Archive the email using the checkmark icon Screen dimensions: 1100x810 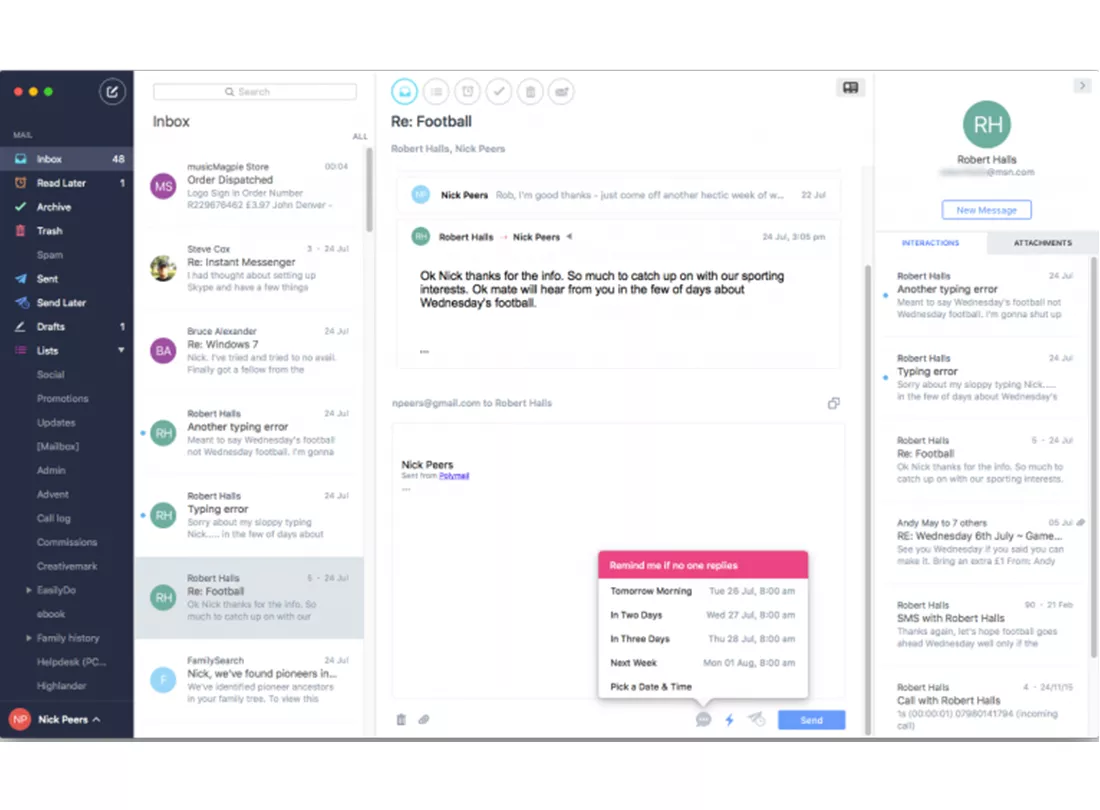498,91
